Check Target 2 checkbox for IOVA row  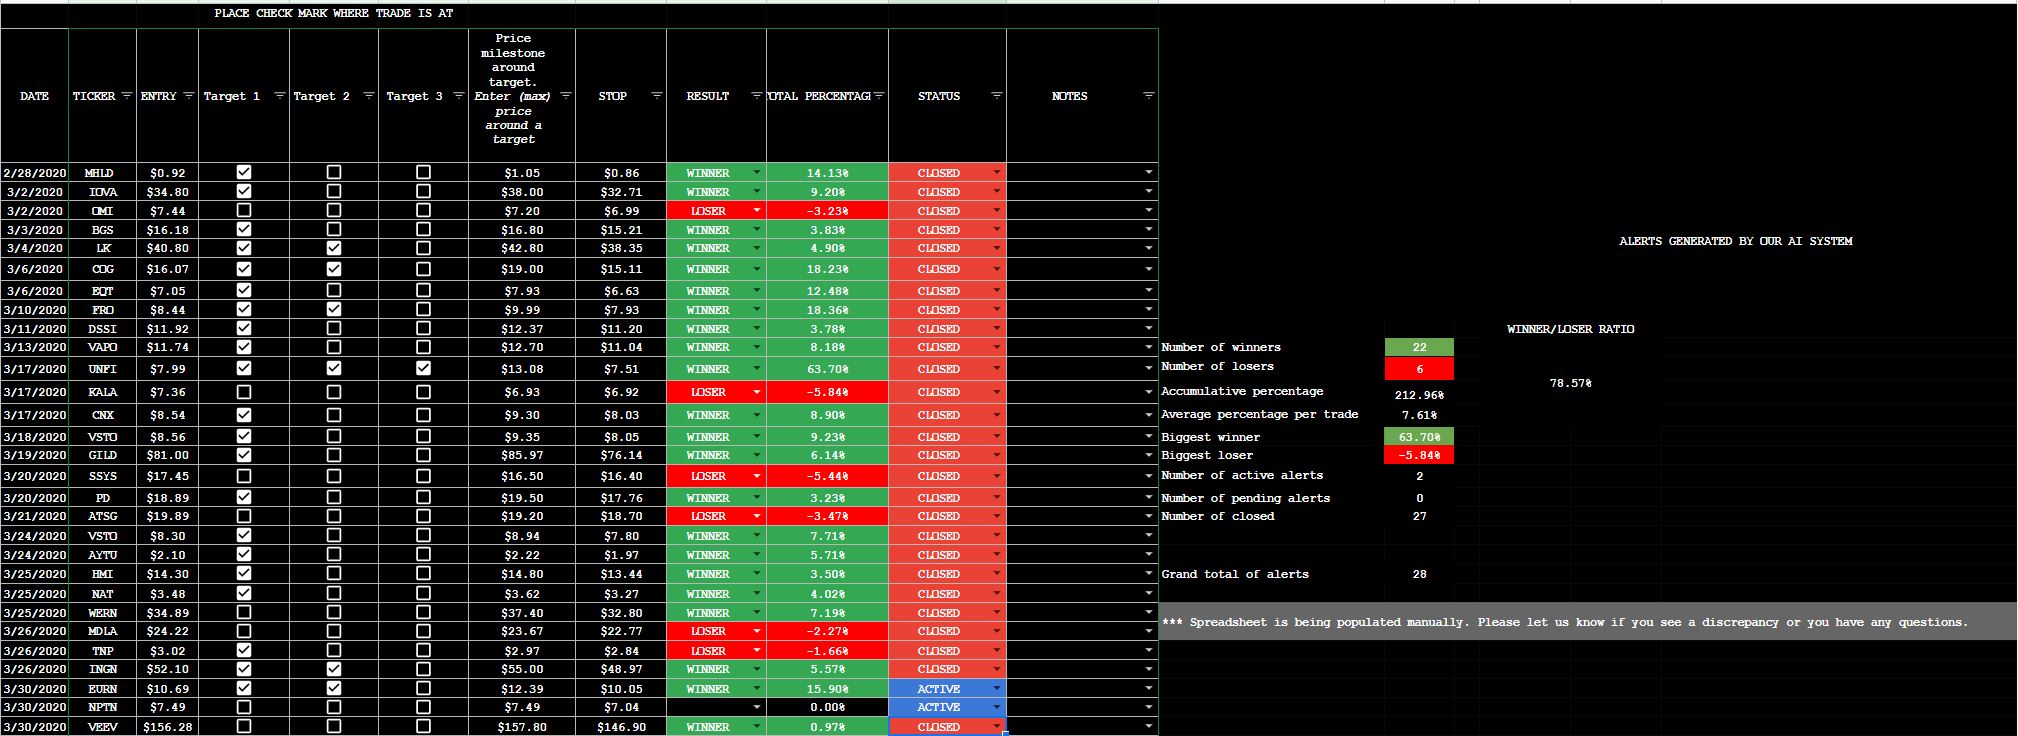(334, 191)
